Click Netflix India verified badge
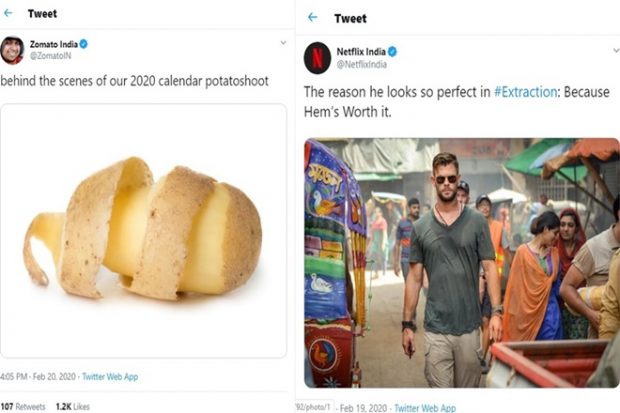 pos(393,51)
